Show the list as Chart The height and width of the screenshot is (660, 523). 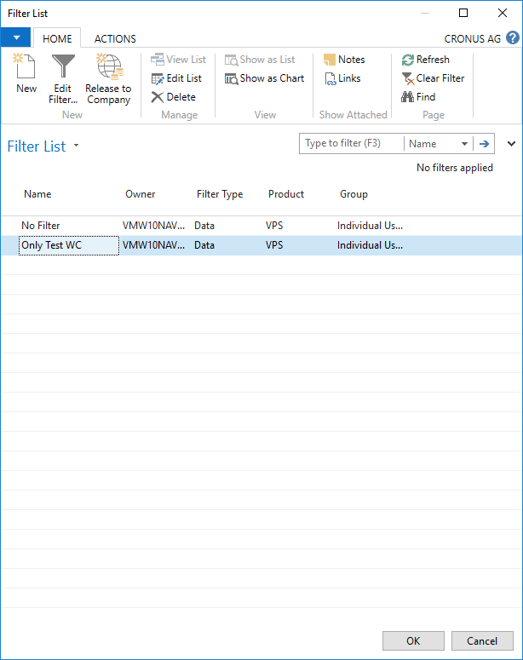tap(265, 78)
